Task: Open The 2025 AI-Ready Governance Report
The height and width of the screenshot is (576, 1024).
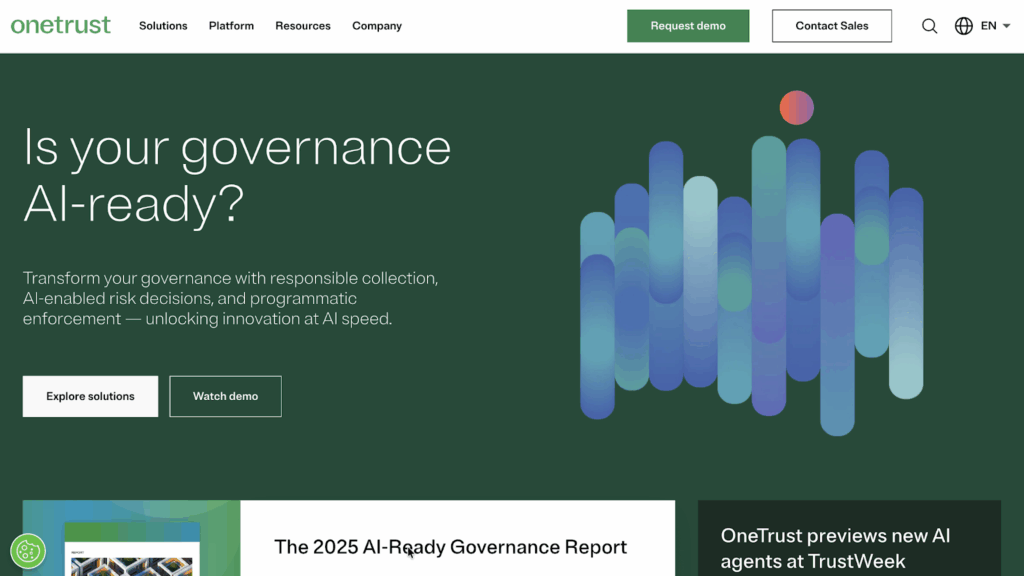Action: coord(450,547)
